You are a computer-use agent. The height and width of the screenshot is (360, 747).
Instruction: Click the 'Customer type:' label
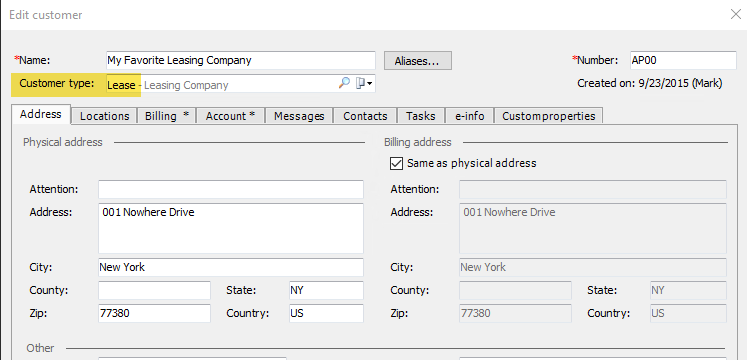pos(57,83)
